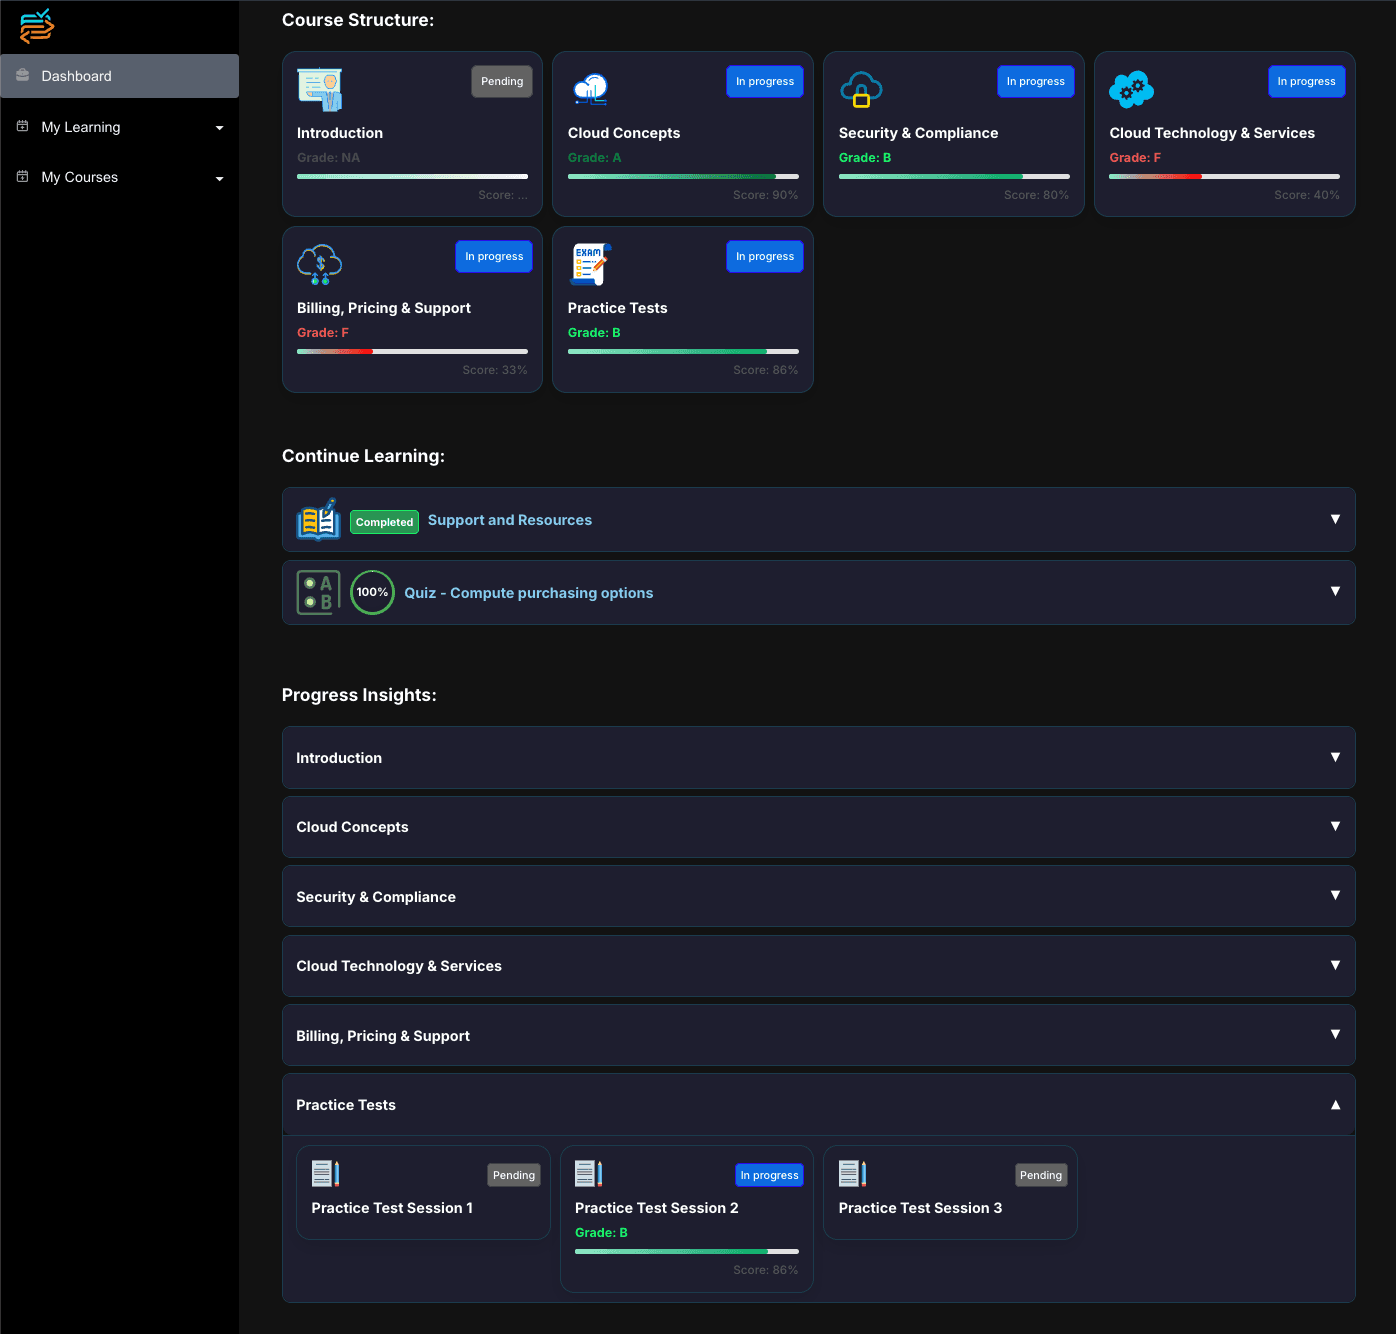1396x1334 pixels.
Task: Click the Introduction certificate icon
Action: coord(319,89)
